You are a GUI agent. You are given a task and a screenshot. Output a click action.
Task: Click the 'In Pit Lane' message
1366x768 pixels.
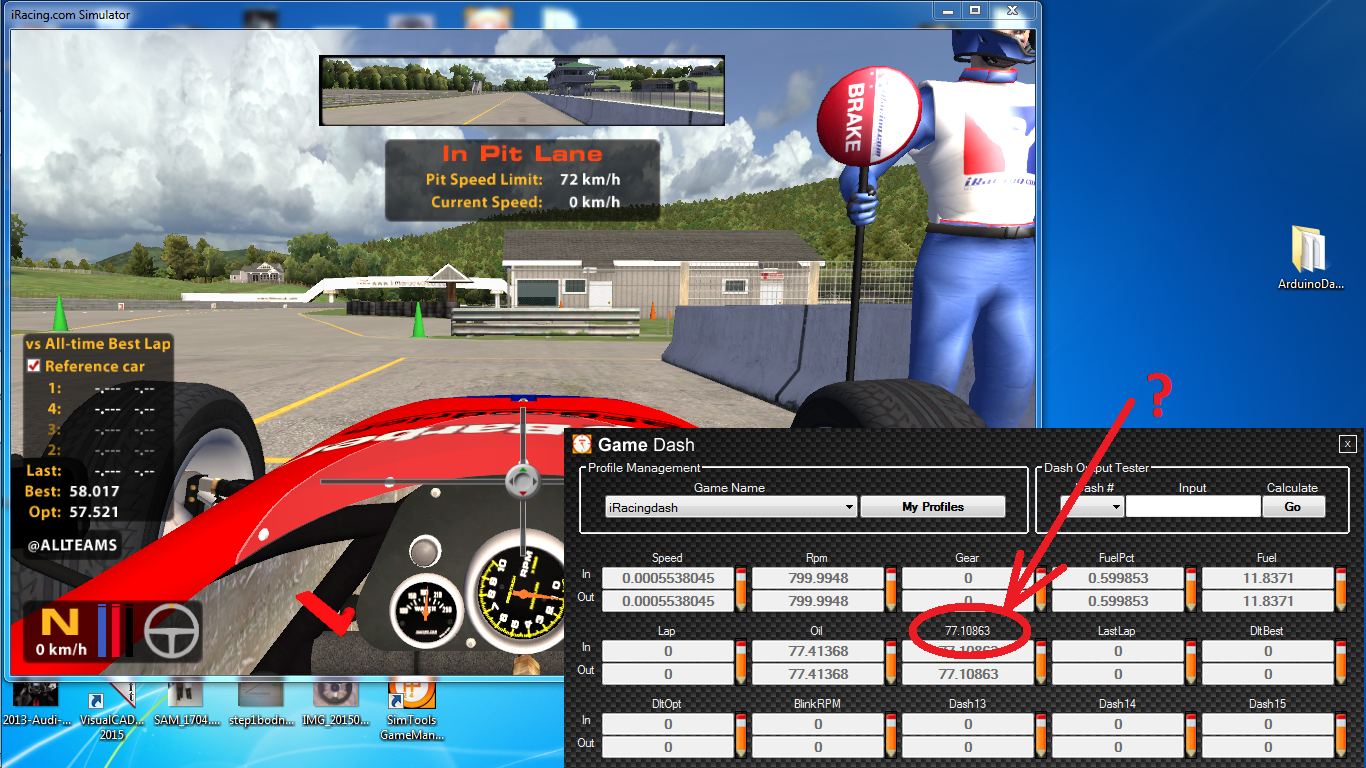522,153
